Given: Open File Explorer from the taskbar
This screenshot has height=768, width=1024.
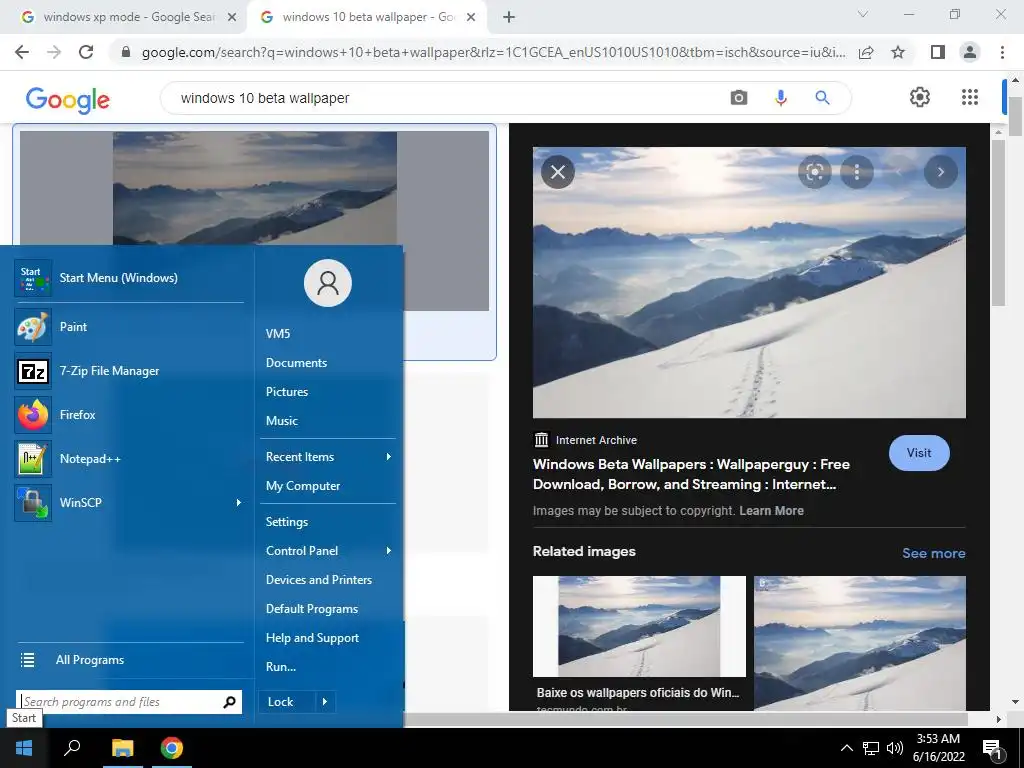Looking at the screenshot, I should point(122,748).
